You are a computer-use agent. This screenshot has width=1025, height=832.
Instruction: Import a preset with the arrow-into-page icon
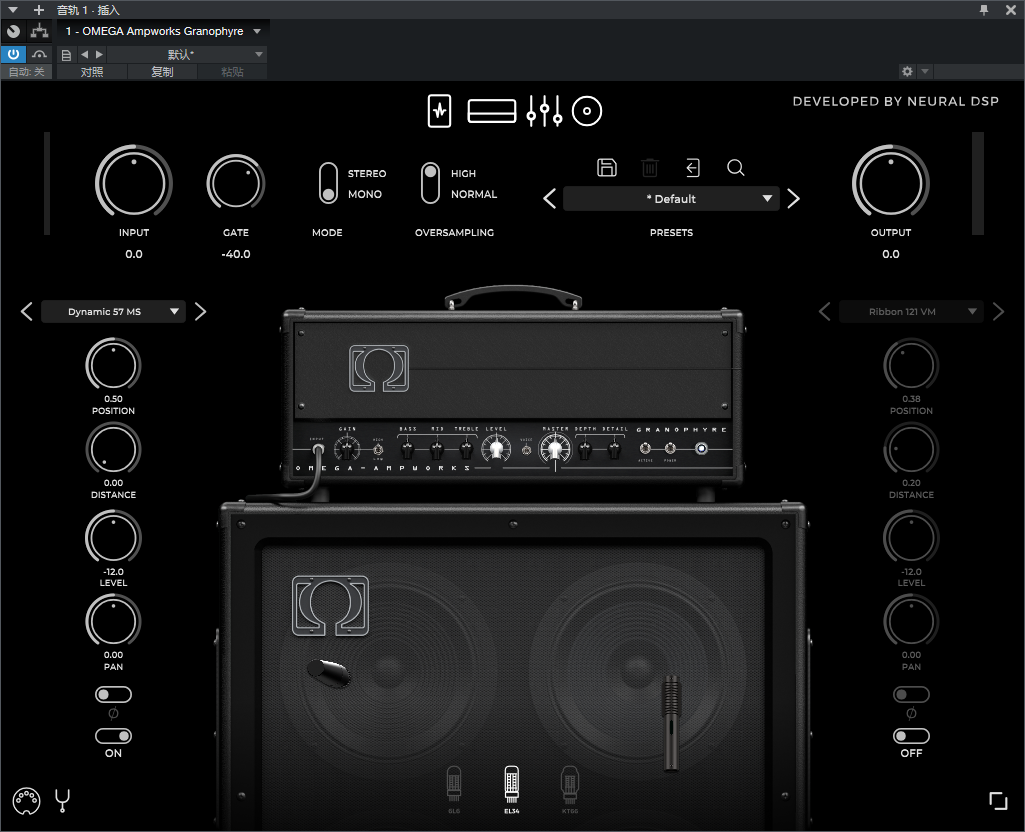[693, 168]
